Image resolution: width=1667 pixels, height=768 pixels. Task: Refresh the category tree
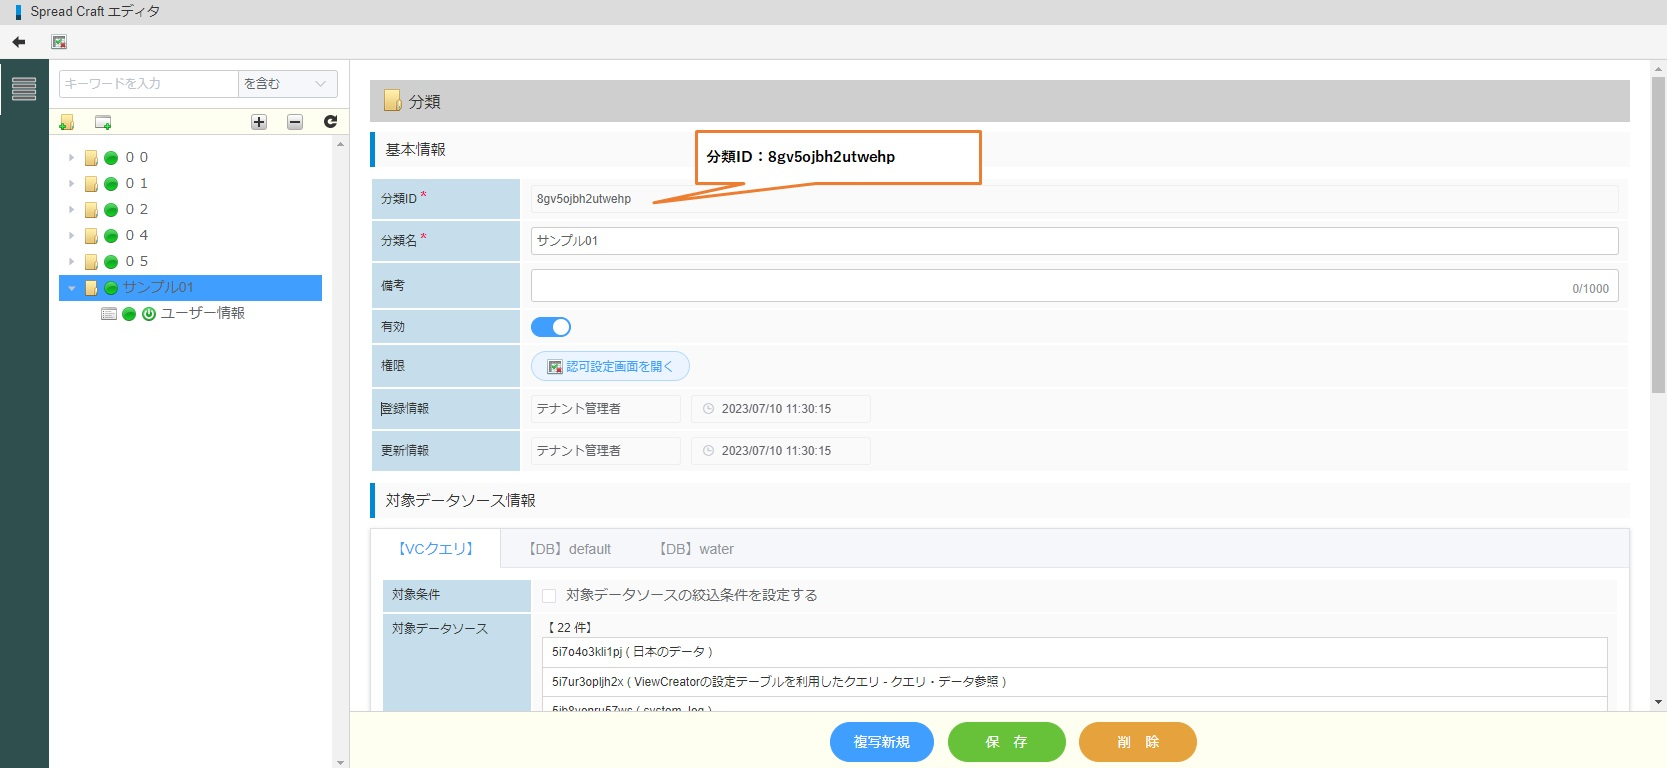(x=330, y=122)
